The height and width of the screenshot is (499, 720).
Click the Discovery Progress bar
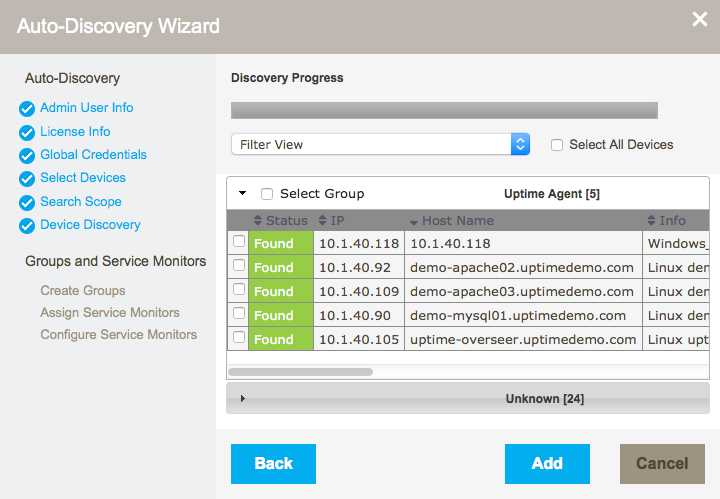(444, 110)
